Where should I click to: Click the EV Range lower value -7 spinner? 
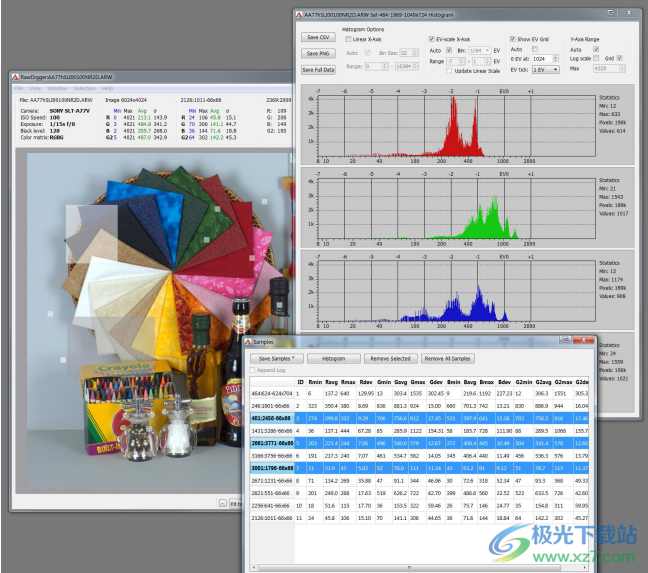[455, 61]
